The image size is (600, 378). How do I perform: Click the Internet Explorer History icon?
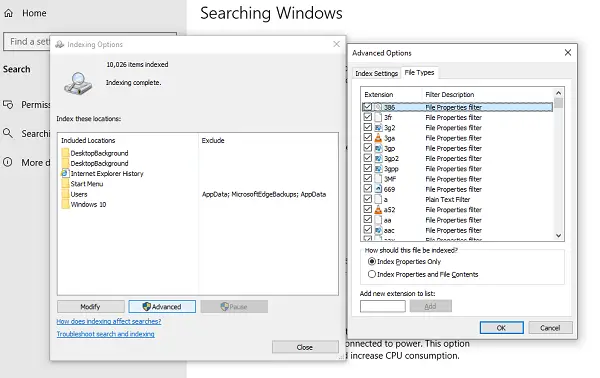pyautogui.click(x=65, y=173)
